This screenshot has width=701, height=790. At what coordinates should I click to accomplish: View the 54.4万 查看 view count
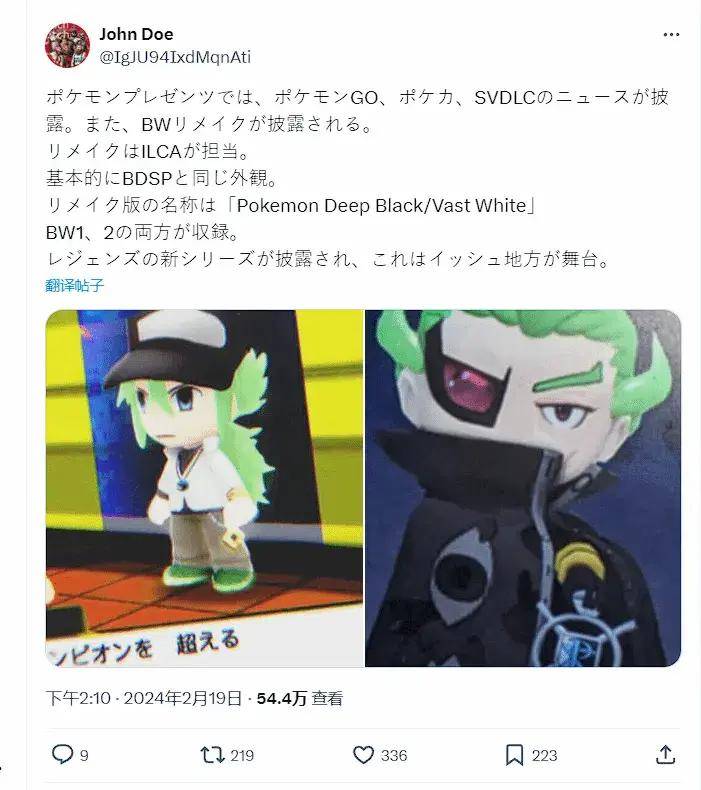pyautogui.click(x=300, y=698)
